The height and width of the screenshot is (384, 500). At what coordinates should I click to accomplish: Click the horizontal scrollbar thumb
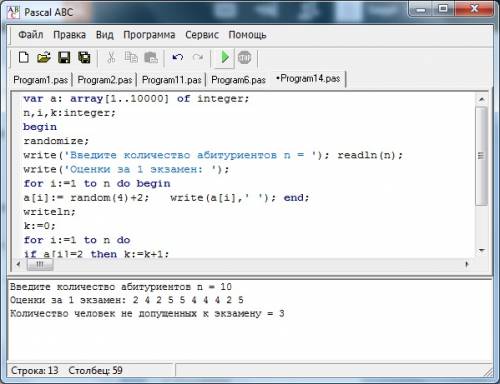[x=40, y=265]
